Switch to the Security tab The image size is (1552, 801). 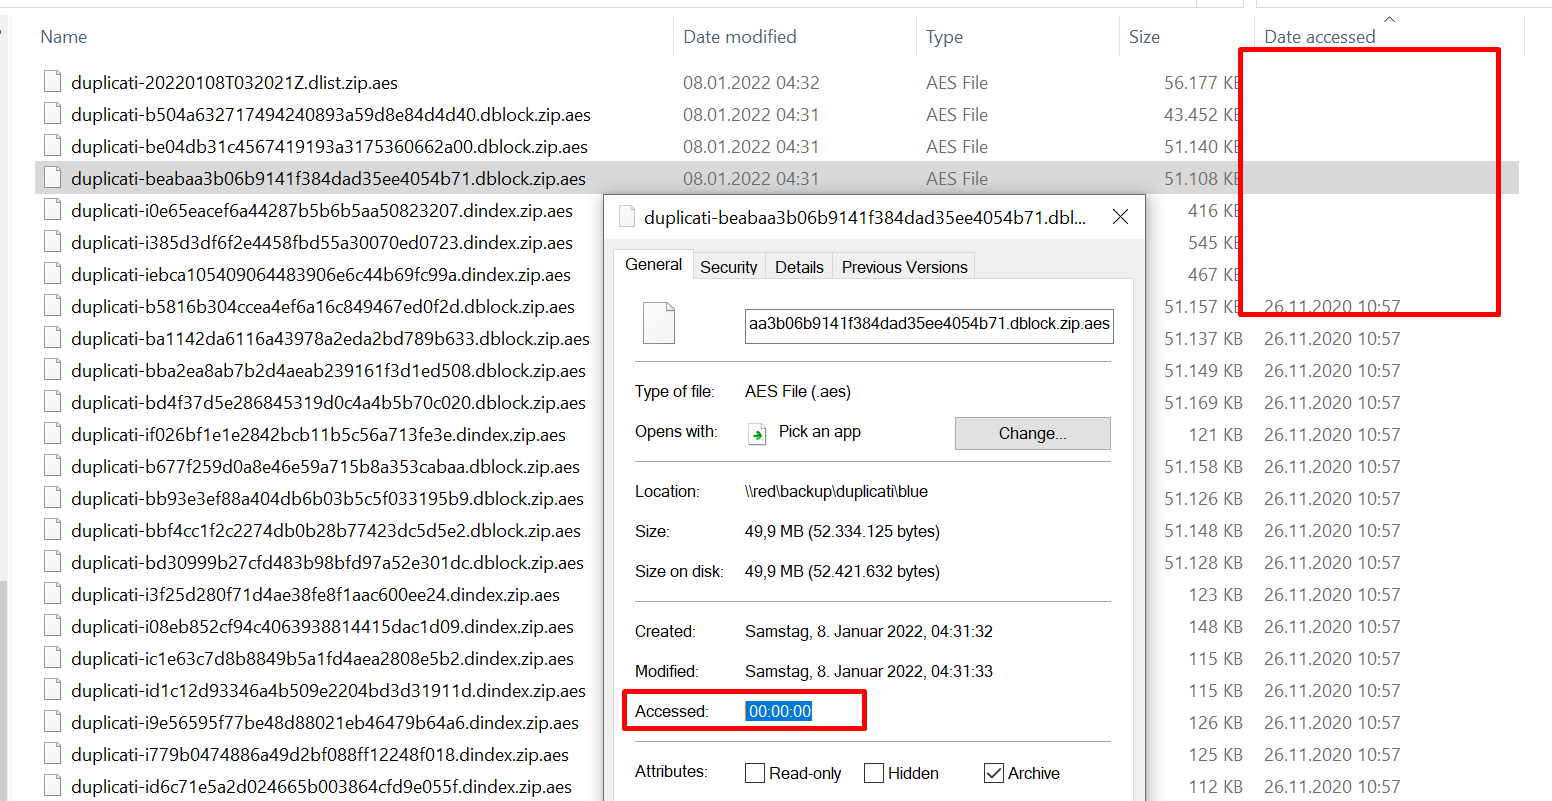click(x=728, y=265)
